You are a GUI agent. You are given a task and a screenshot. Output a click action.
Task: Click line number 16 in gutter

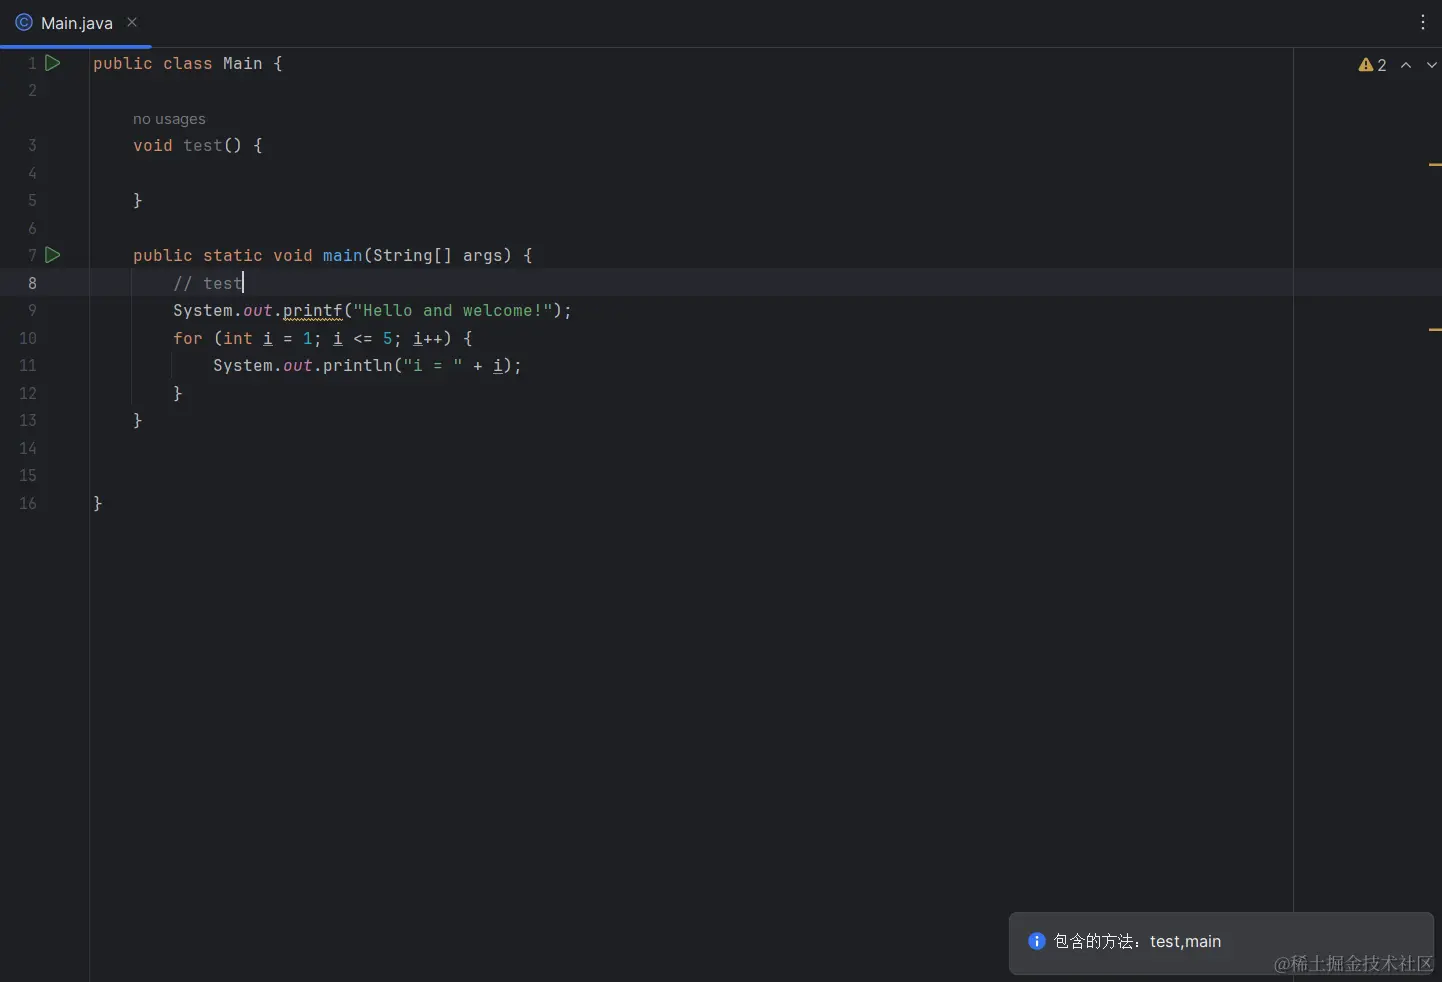pos(28,503)
